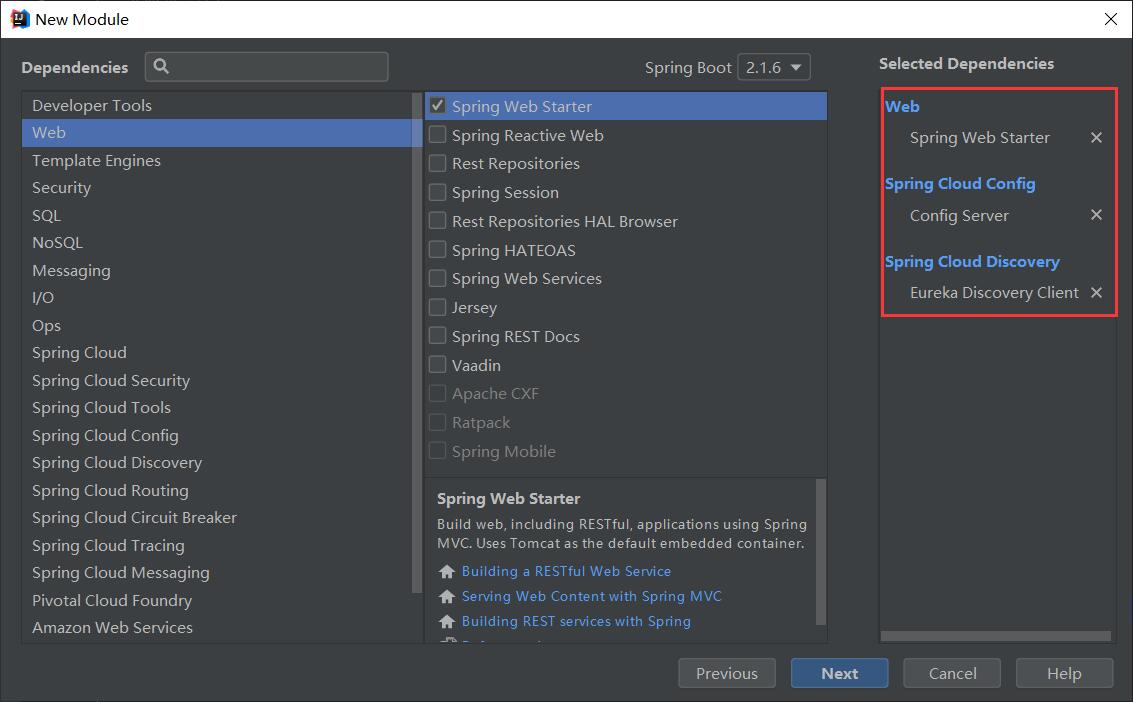
Task: Check the Vaadin dependency checkbox
Action: 437,365
